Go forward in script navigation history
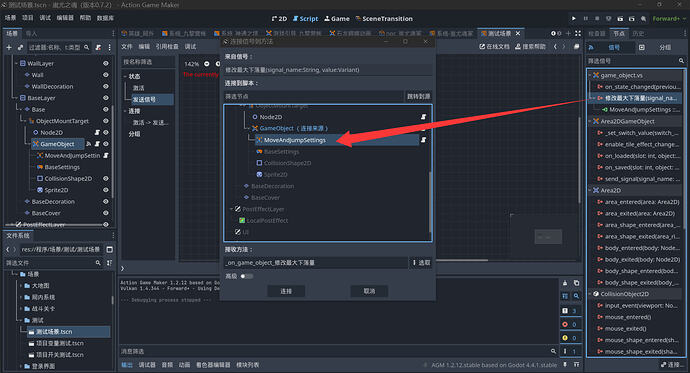 pyautogui.click(x=565, y=46)
